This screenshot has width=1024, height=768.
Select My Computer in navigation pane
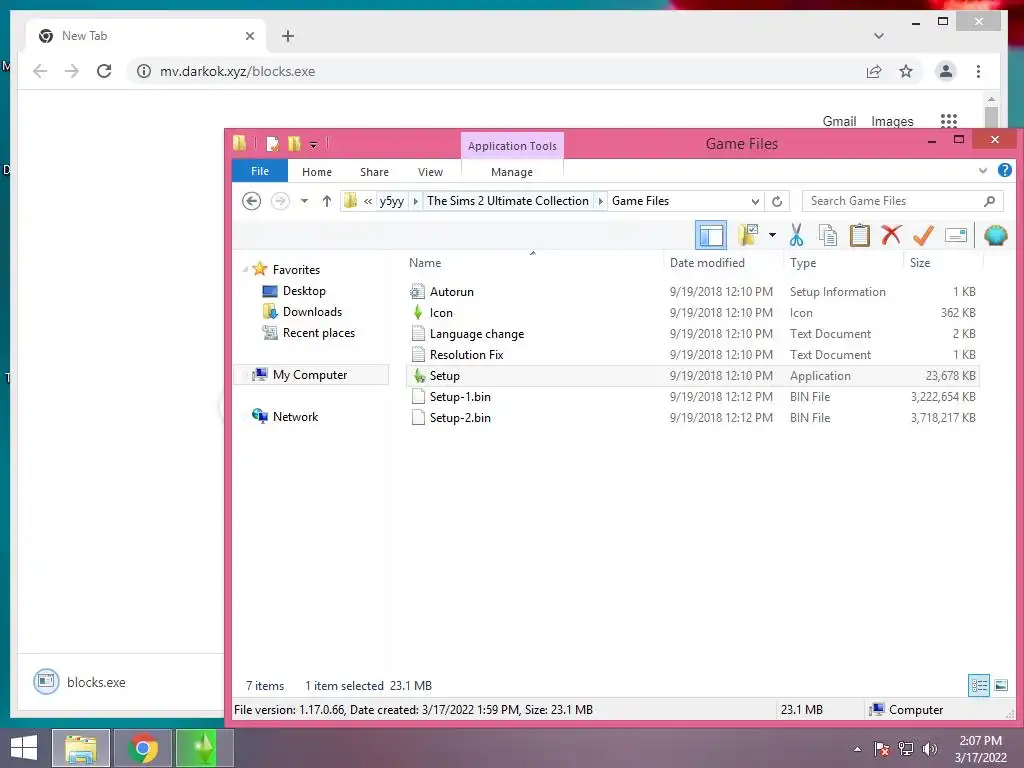coord(310,374)
